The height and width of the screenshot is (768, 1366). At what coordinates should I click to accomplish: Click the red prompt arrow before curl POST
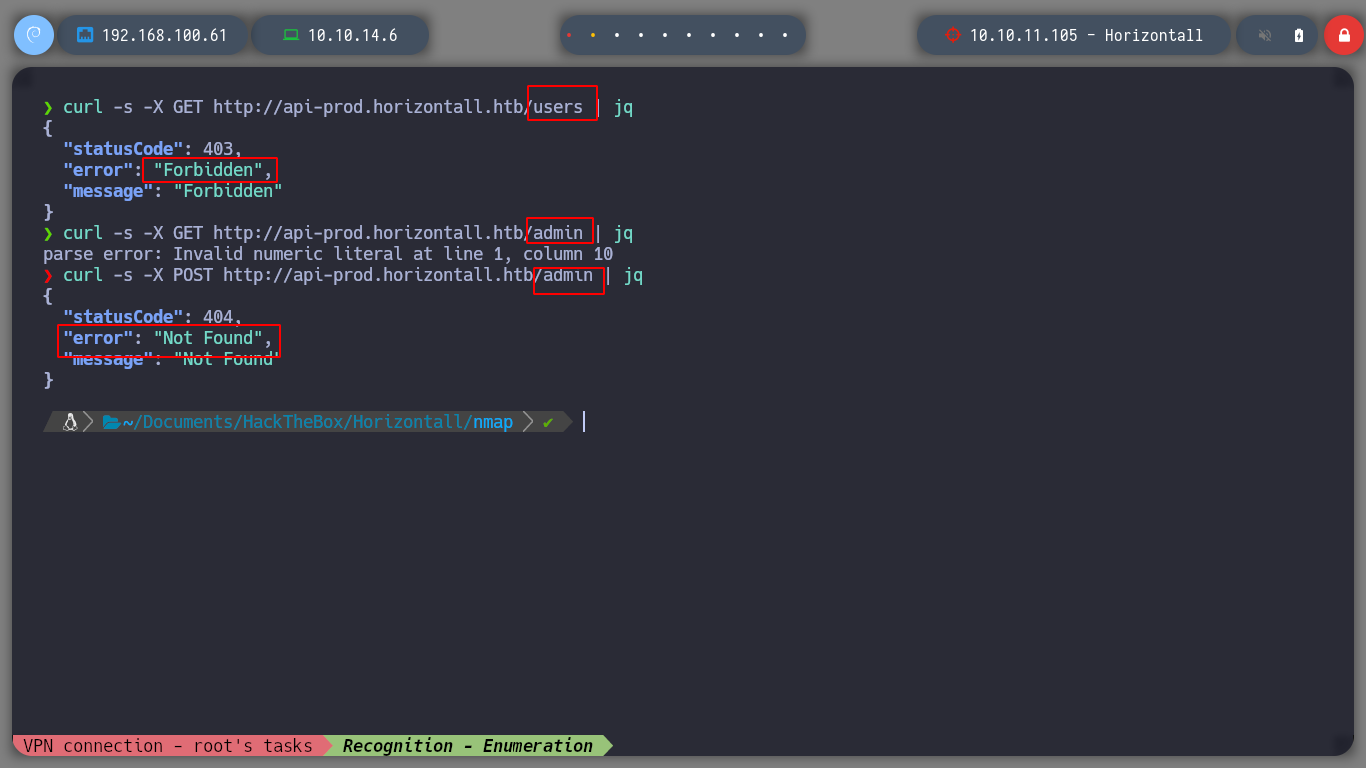[x=48, y=275]
